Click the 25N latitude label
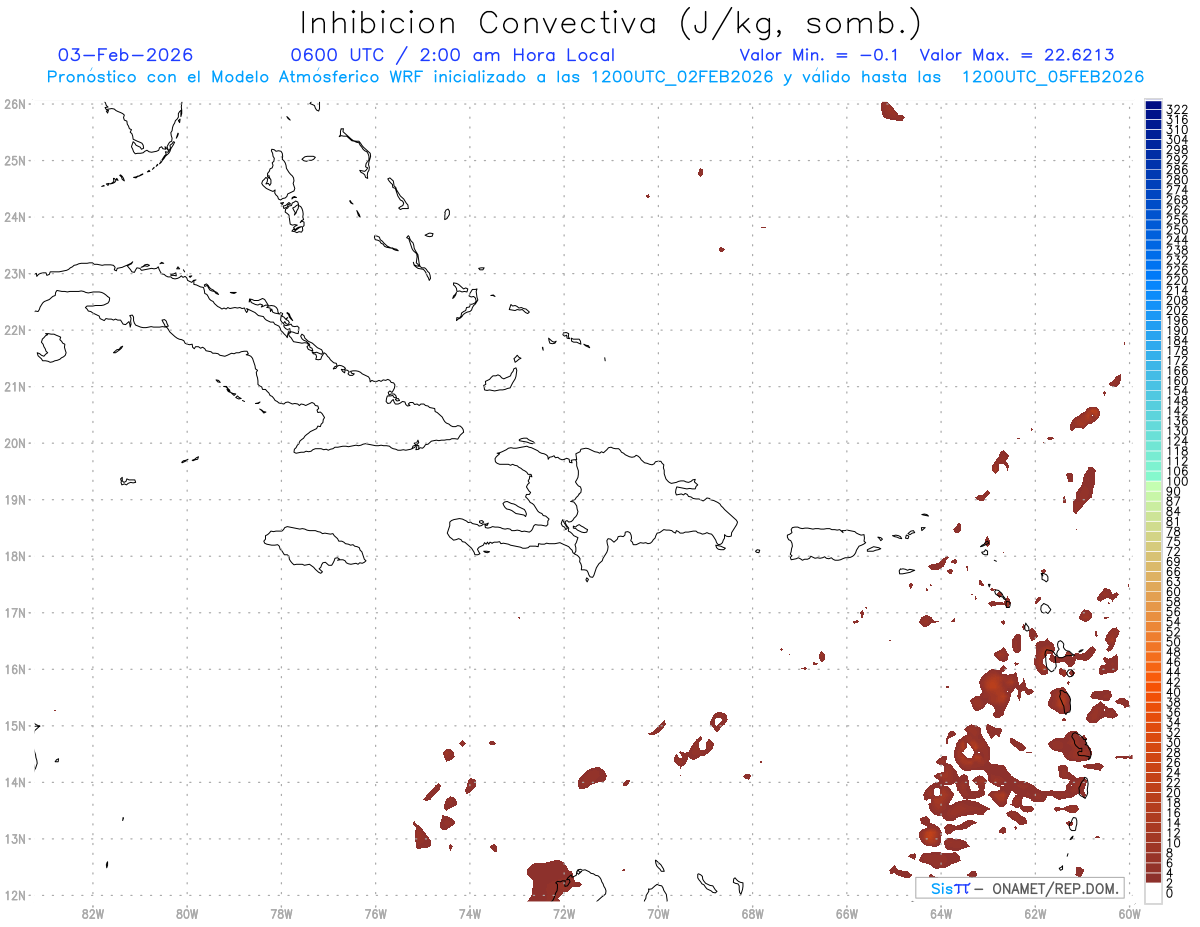1200x927 pixels. click(x=15, y=160)
